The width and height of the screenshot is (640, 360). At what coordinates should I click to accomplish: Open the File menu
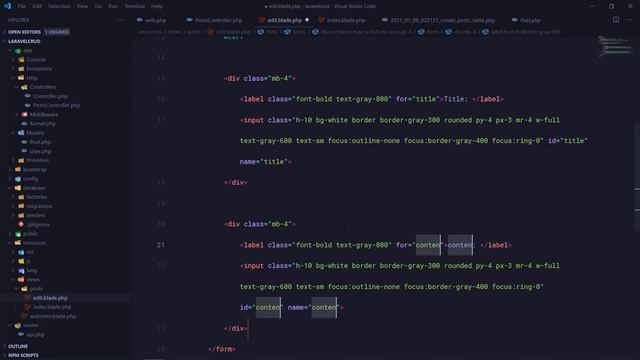pos(22,7)
